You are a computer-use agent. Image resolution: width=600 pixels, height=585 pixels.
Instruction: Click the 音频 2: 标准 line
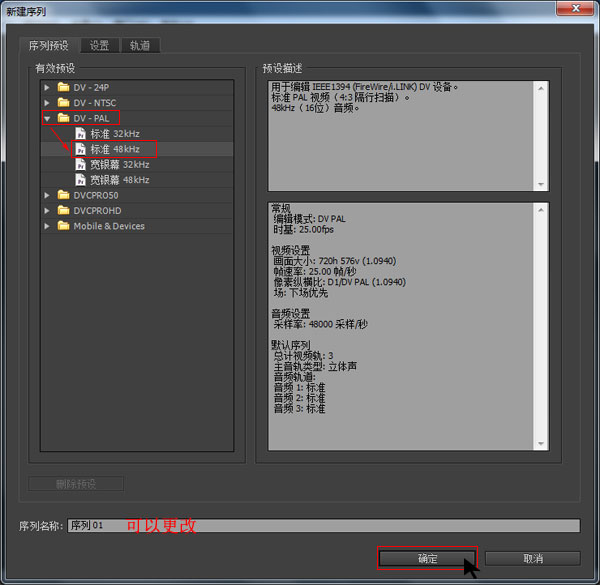point(299,398)
